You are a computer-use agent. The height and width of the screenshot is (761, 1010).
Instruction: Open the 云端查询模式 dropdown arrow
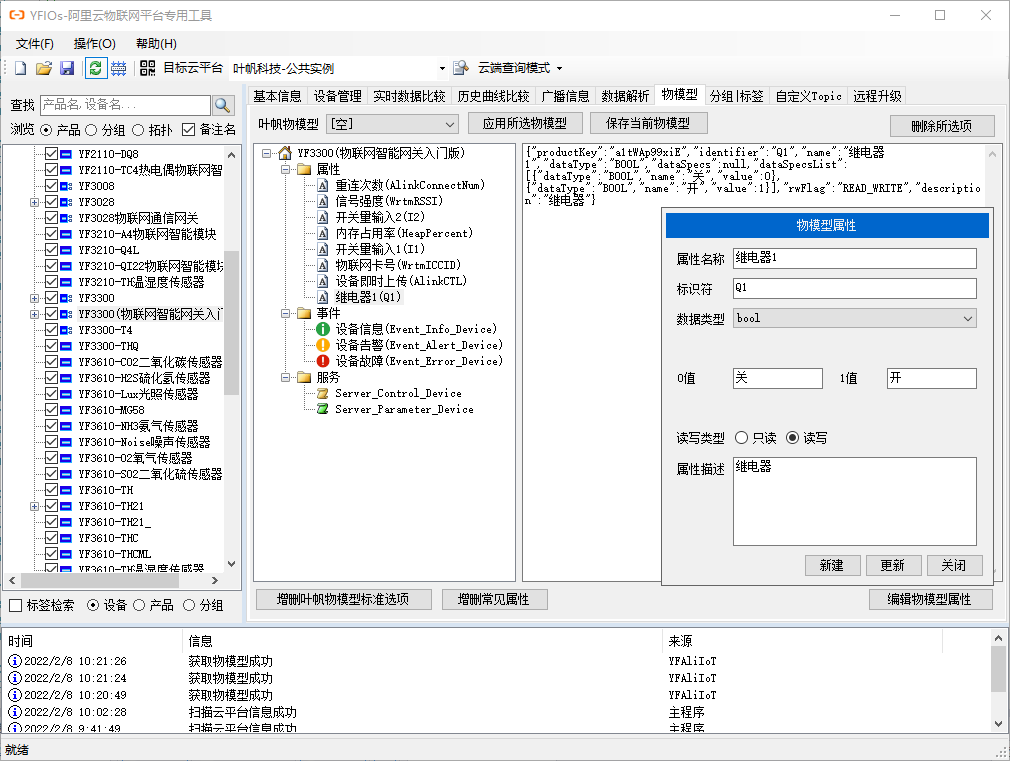[559, 68]
